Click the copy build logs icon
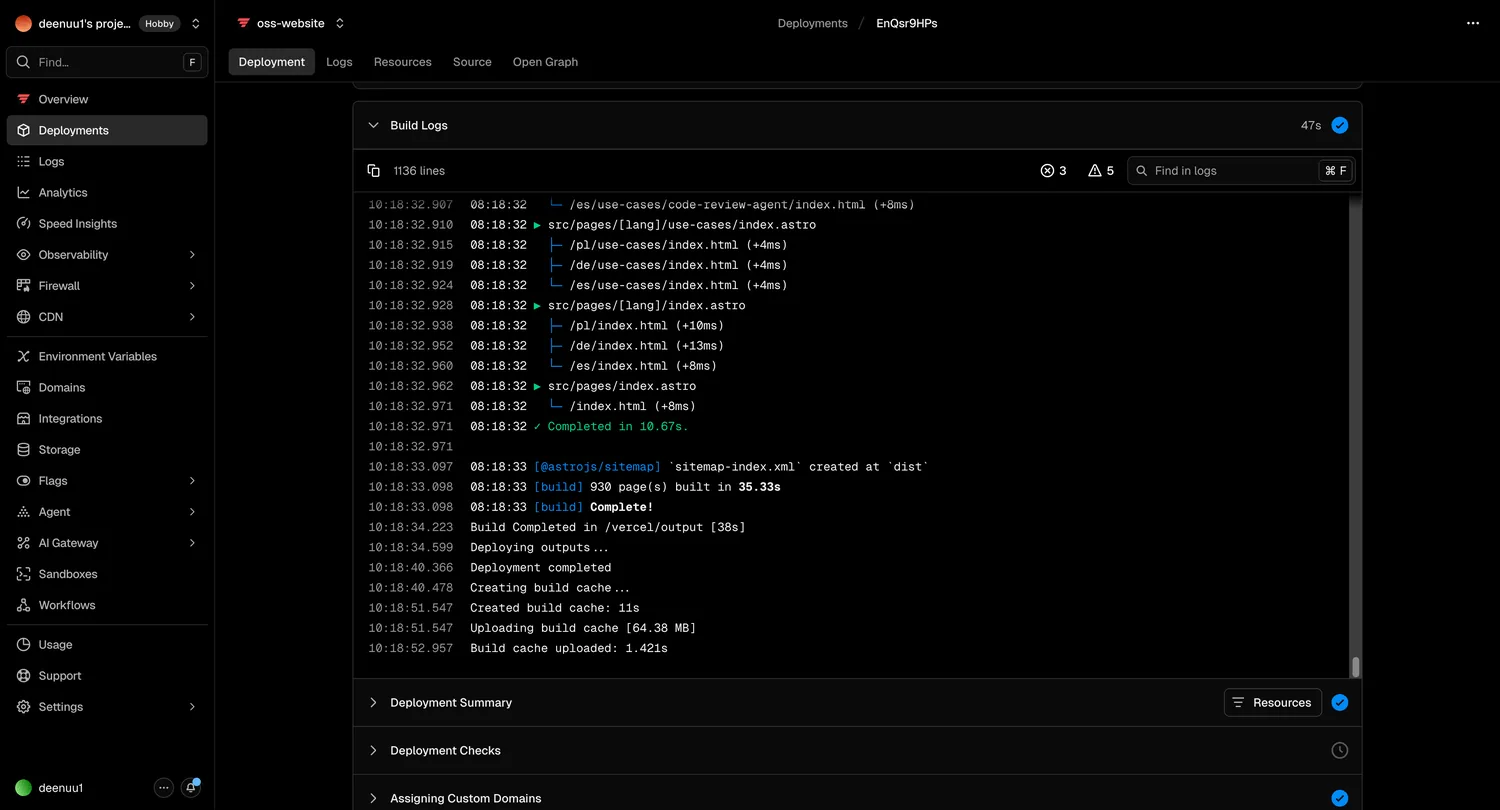 pos(374,170)
